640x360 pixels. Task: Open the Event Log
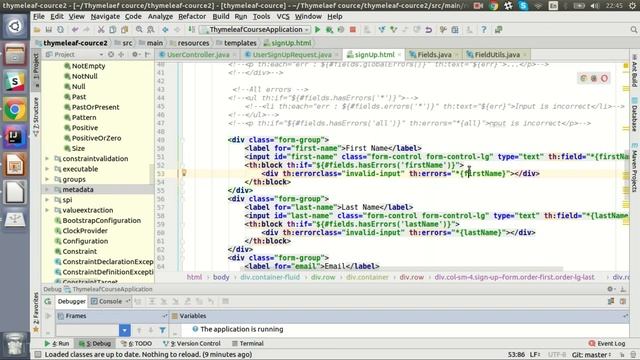tap(607, 344)
